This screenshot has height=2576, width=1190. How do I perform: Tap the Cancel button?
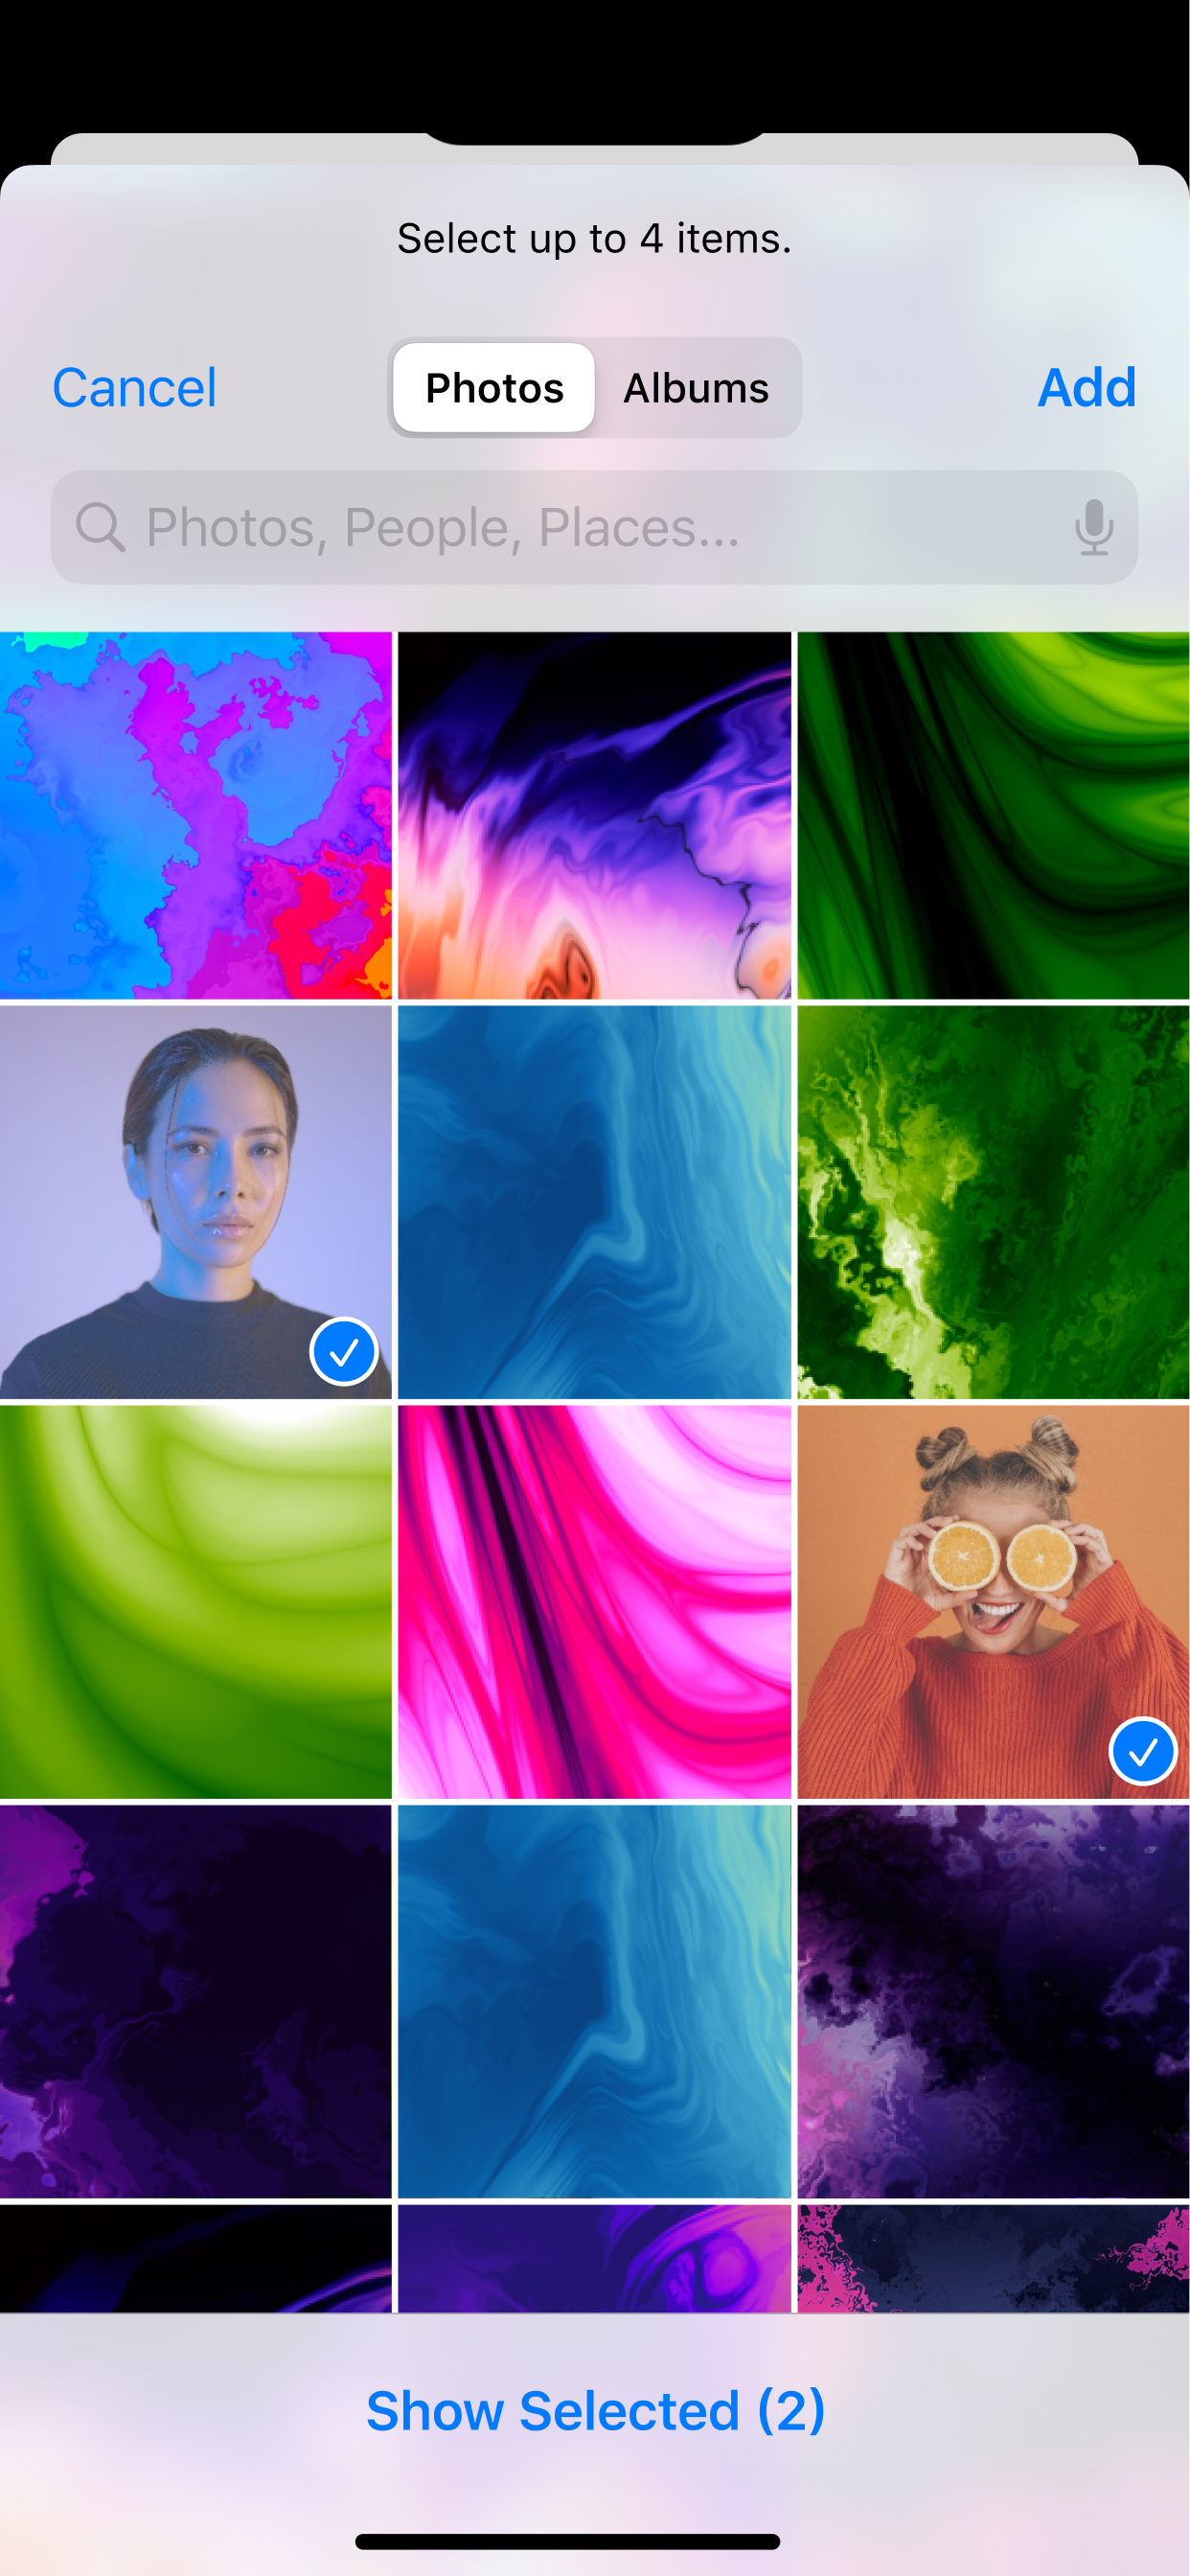134,387
